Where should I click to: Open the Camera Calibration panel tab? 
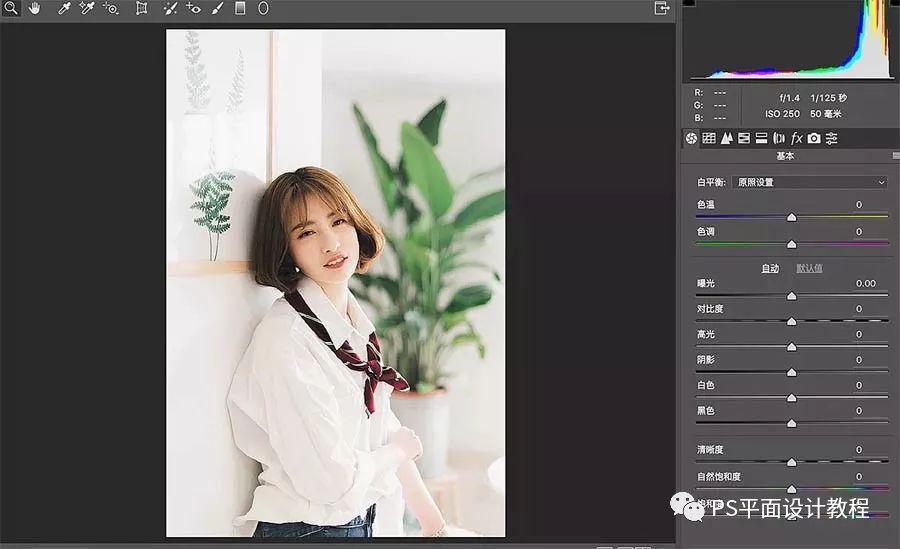(x=814, y=138)
